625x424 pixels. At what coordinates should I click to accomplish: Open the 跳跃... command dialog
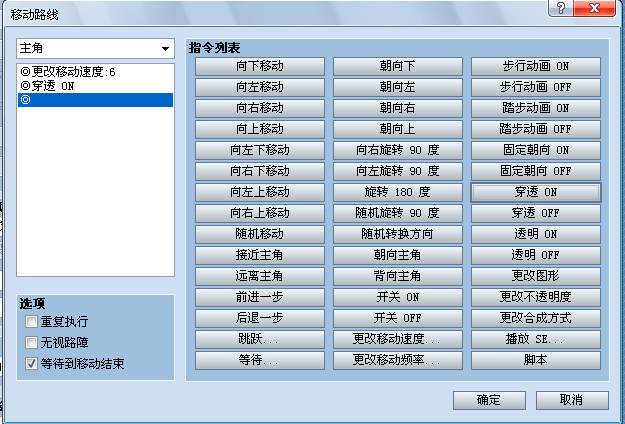point(260,339)
